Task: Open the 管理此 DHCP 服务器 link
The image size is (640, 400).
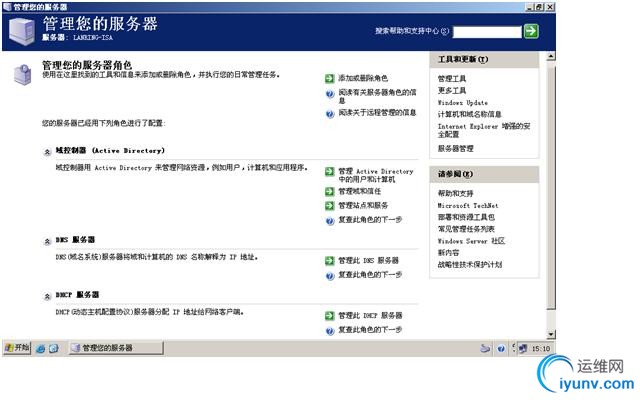Action: (x=370, y=316)
